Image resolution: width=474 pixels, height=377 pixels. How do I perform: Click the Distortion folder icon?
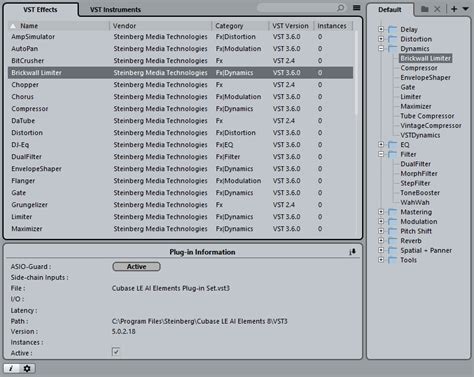pos(393,39)
